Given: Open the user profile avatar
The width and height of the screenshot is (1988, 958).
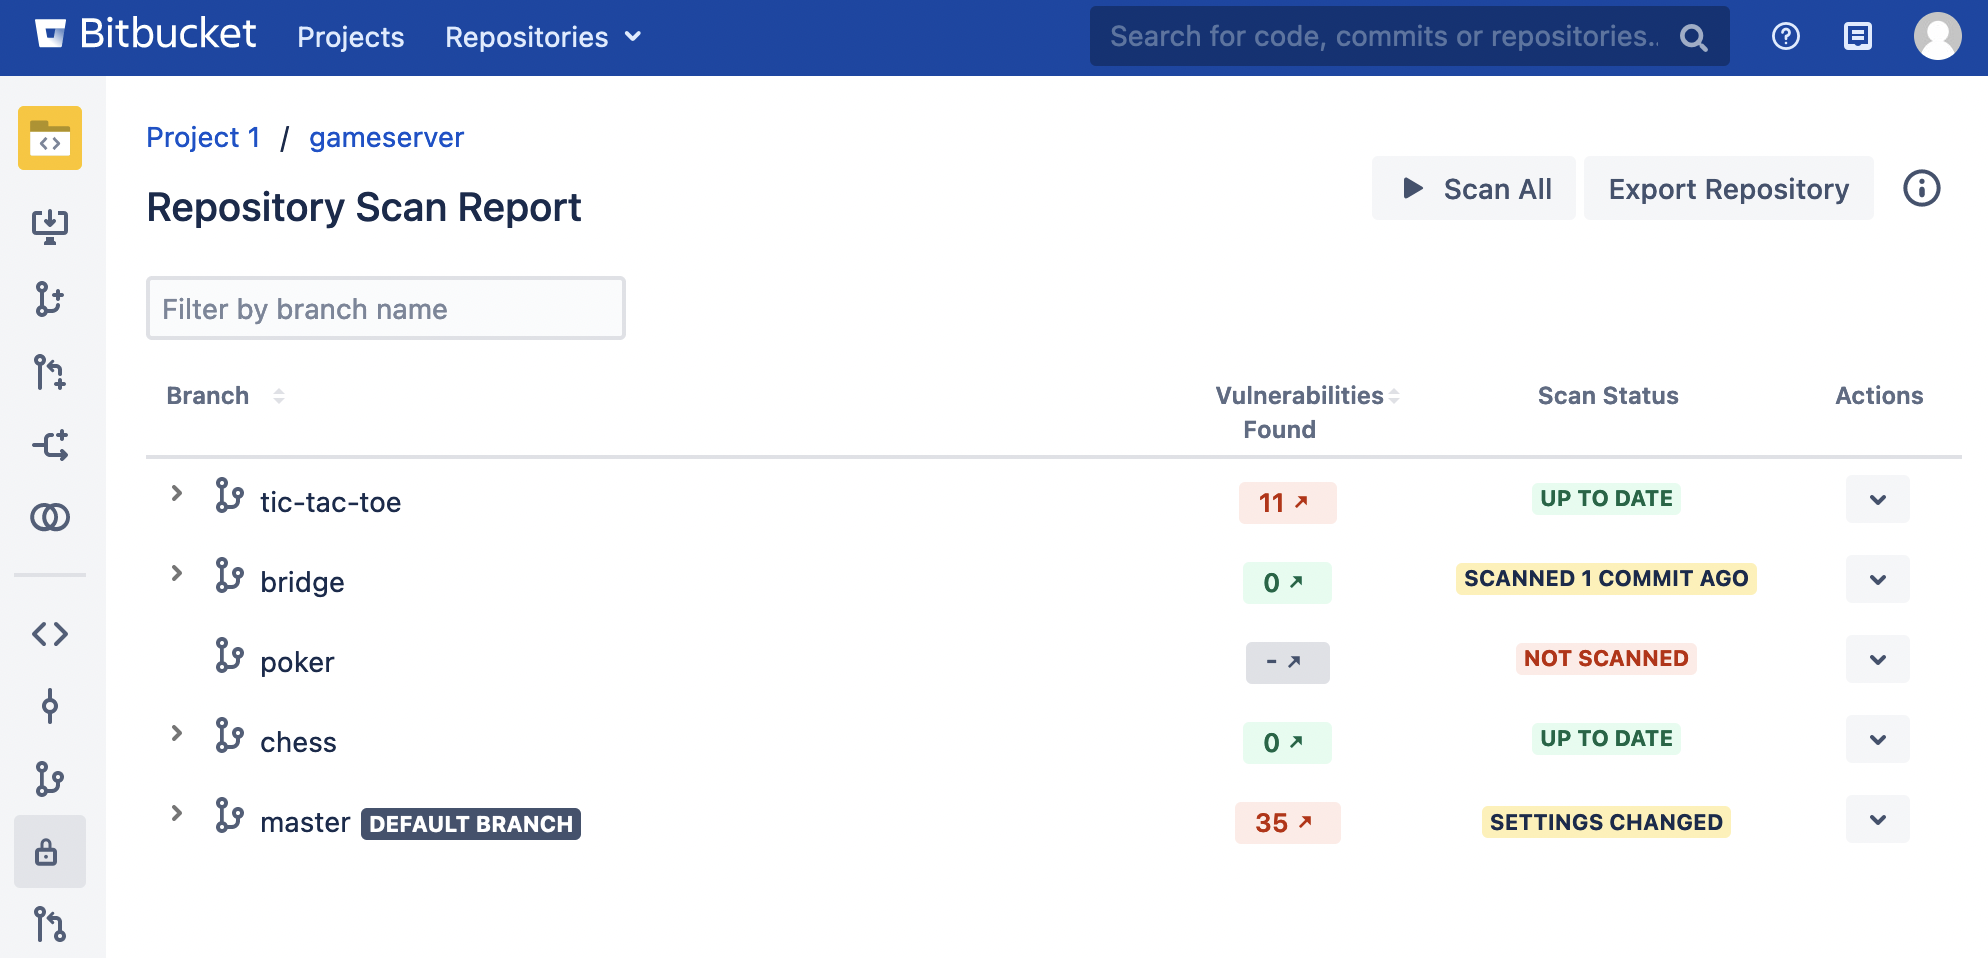Looking at the screenshot, I should 1937,37.
